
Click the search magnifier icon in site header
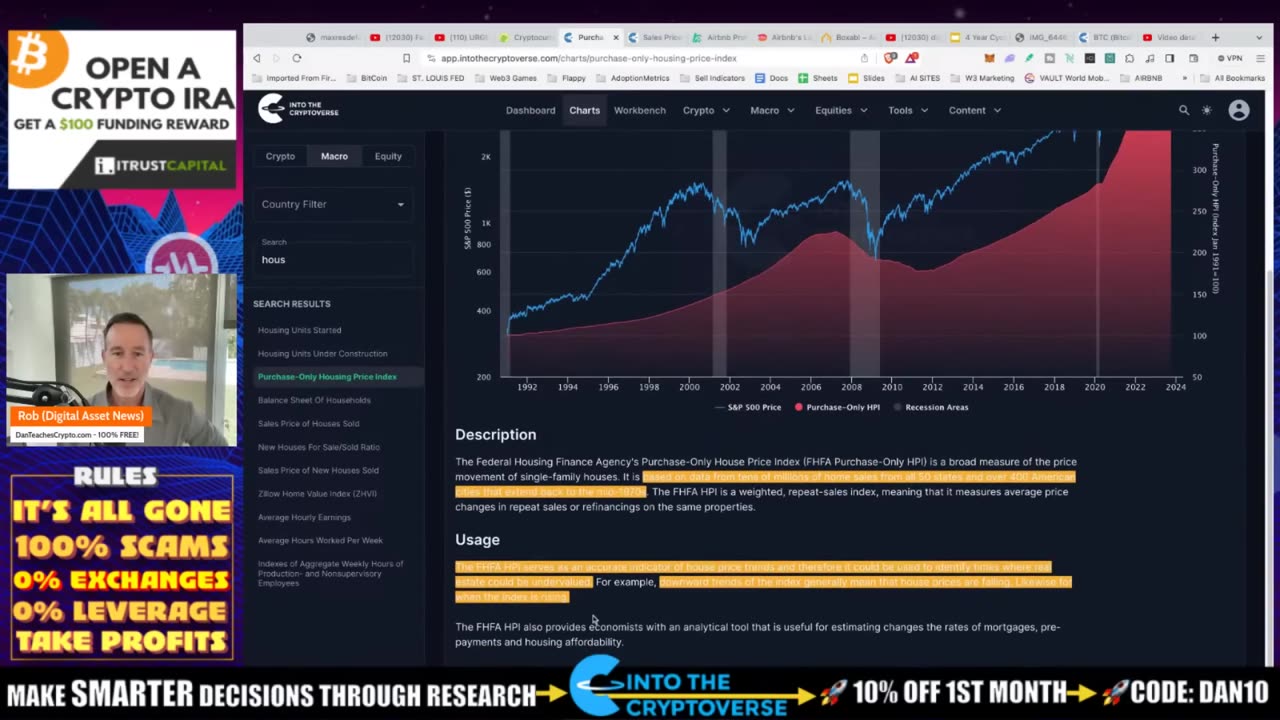click(x=1184, y=110)
